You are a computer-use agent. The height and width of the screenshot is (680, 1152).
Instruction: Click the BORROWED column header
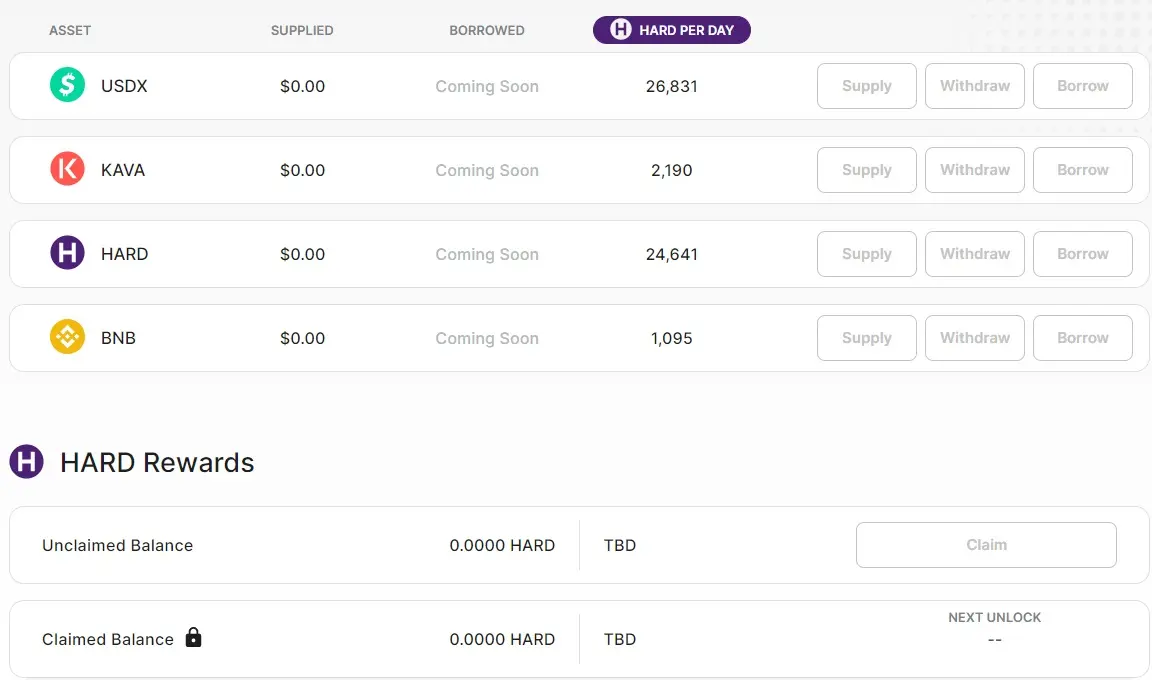487,30
